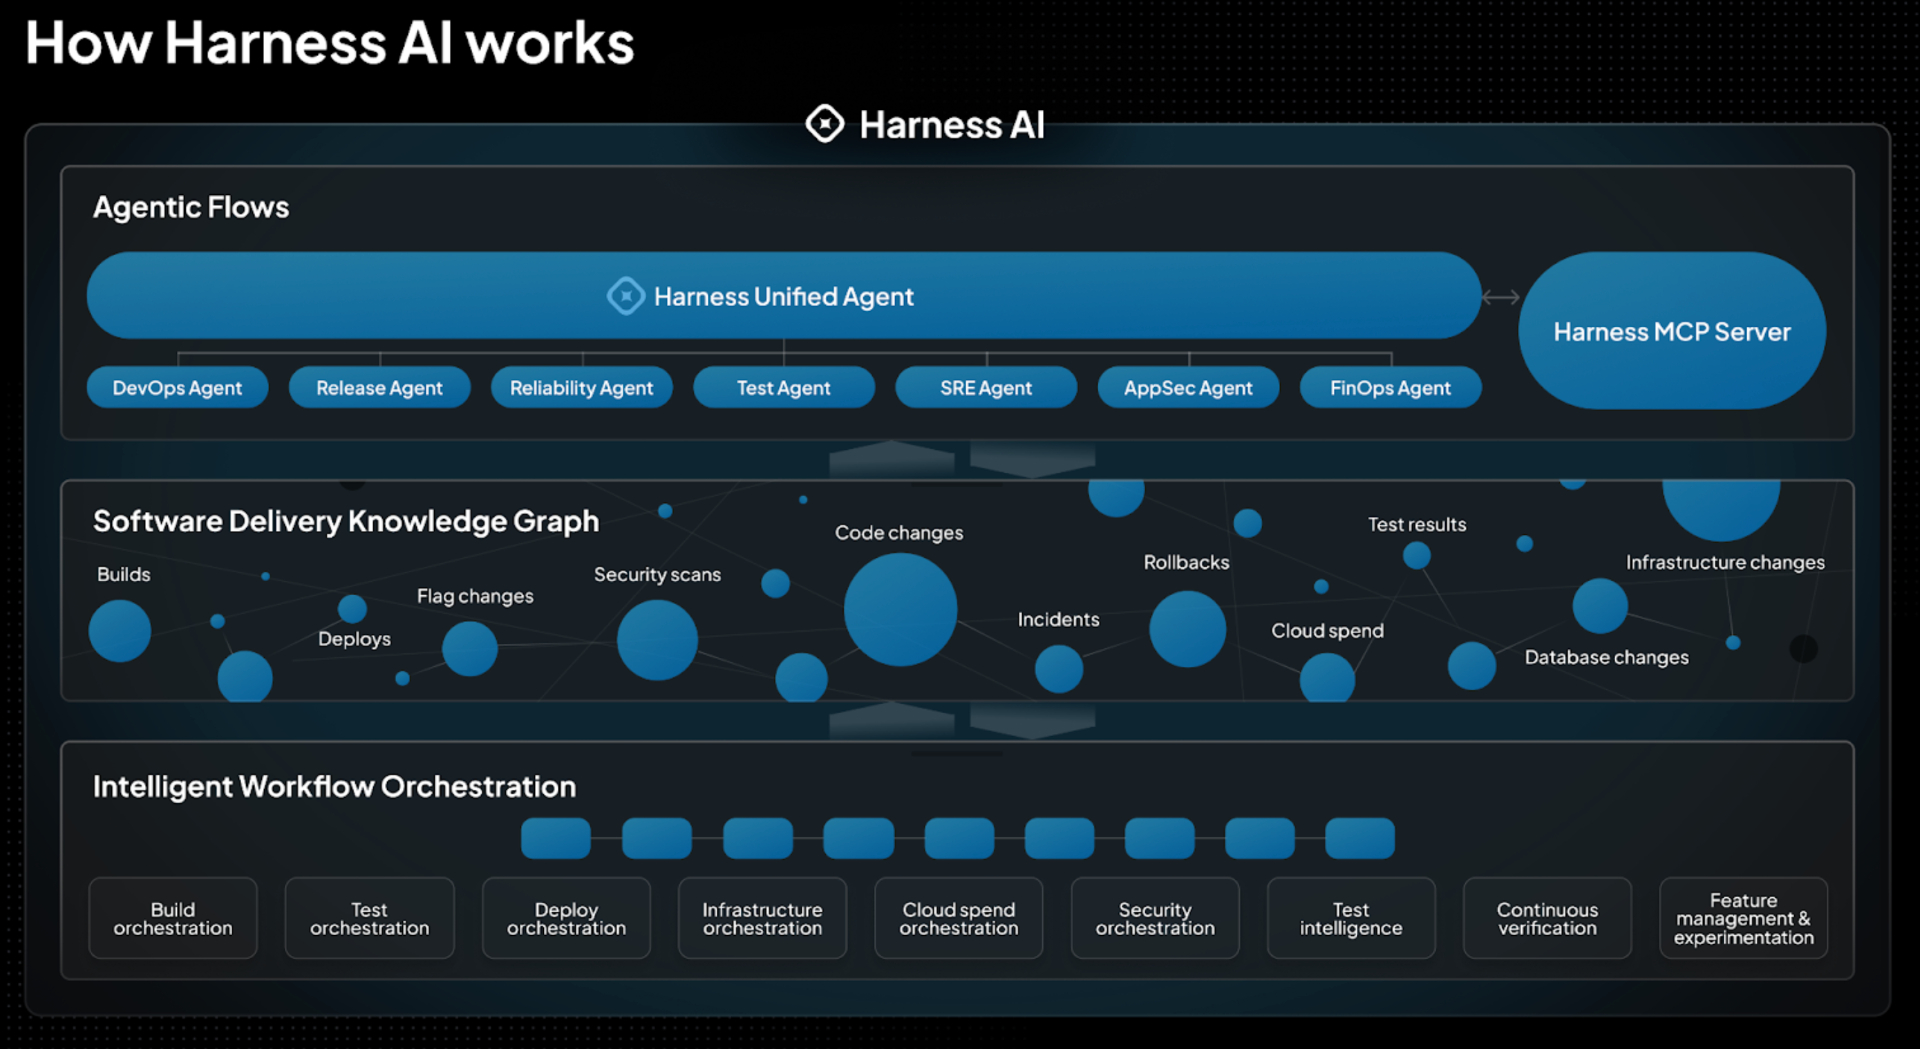
Task: Select the Builds node in the knowledge graph
Action: 120,630
